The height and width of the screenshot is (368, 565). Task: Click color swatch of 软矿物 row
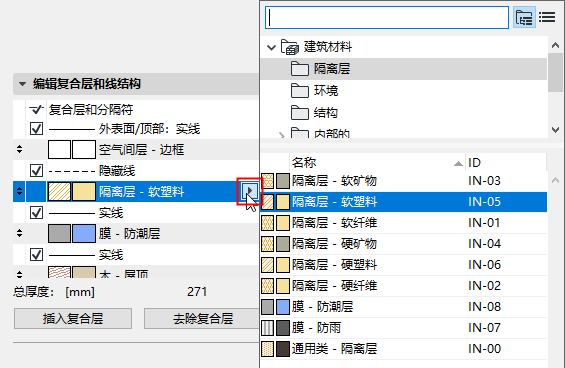pyautogui.click(x=283, y=181)
